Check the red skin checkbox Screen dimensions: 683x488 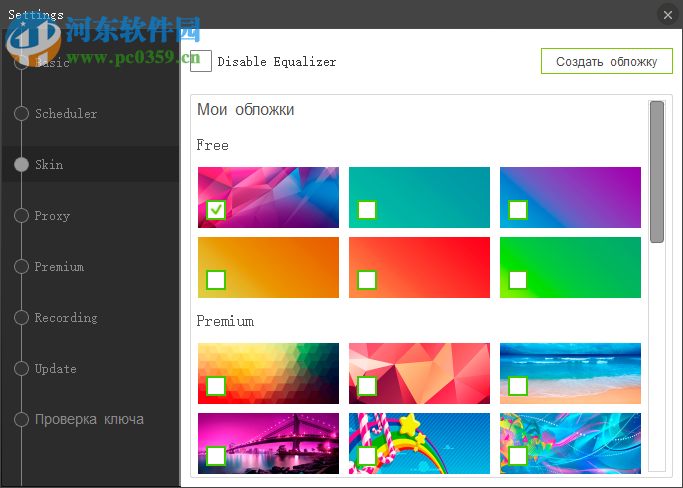[x=367, y=280]
